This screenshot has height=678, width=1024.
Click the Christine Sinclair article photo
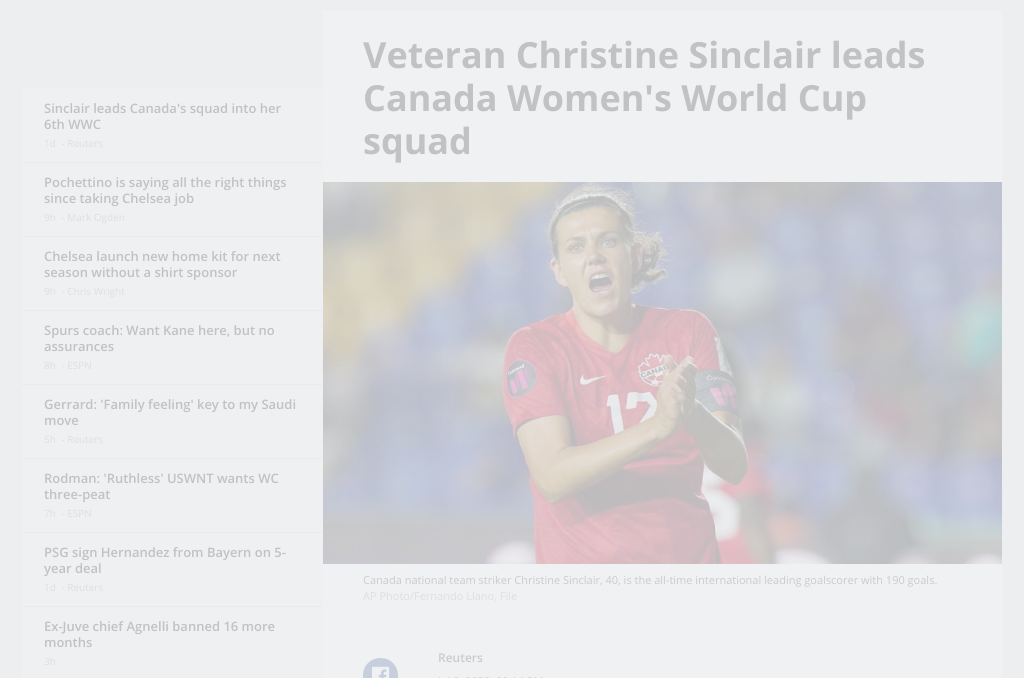(662, 372)
